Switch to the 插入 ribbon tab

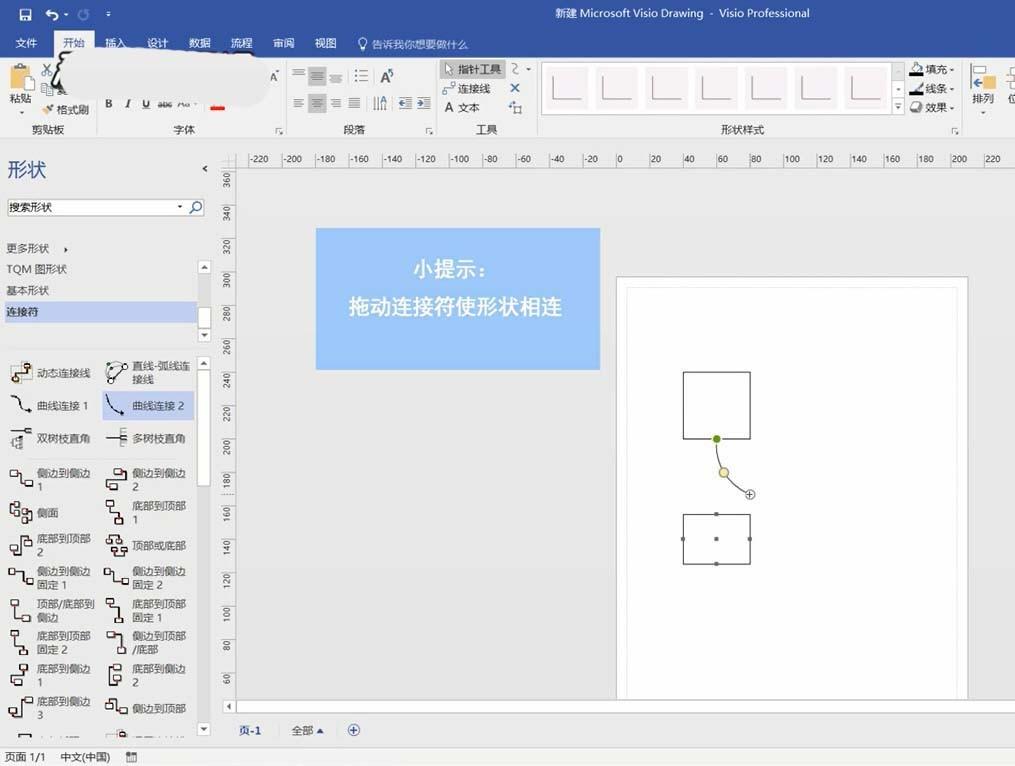click(x=114, y=43)
